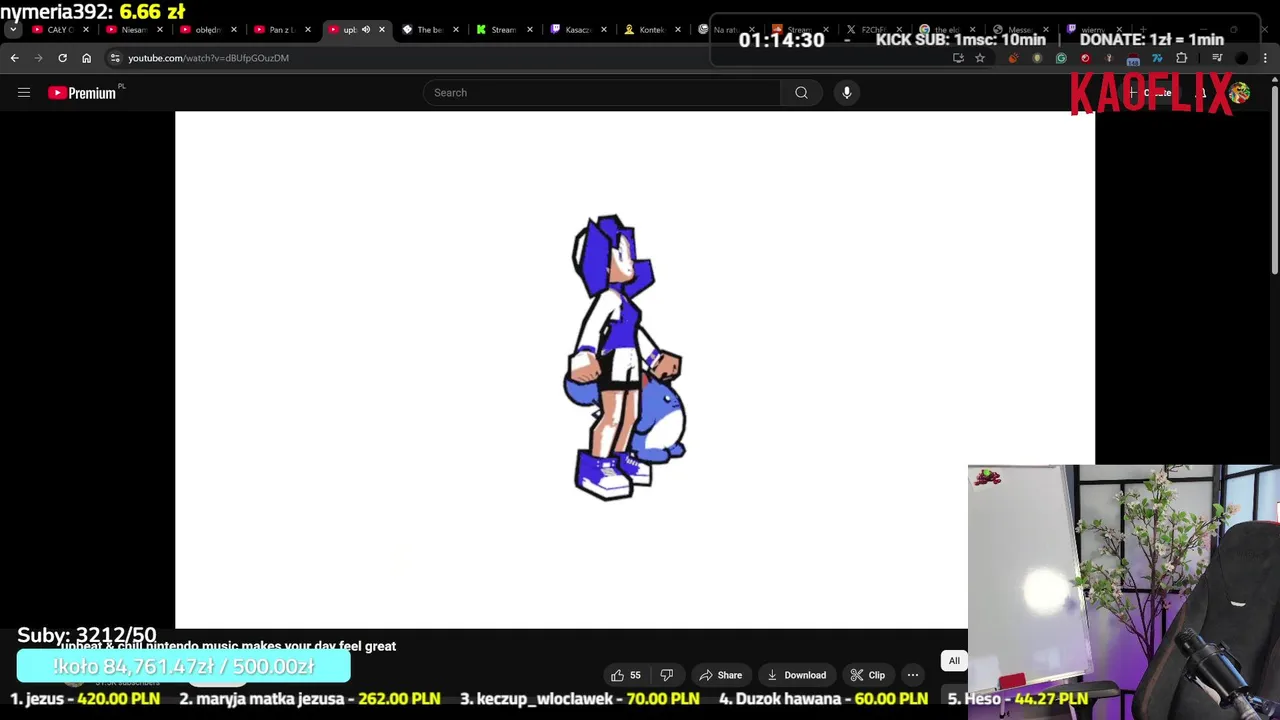Click the video player to pause
The height and width of the screenshot is (720, 1280).
pyautogui.click(x=635, y=369)
